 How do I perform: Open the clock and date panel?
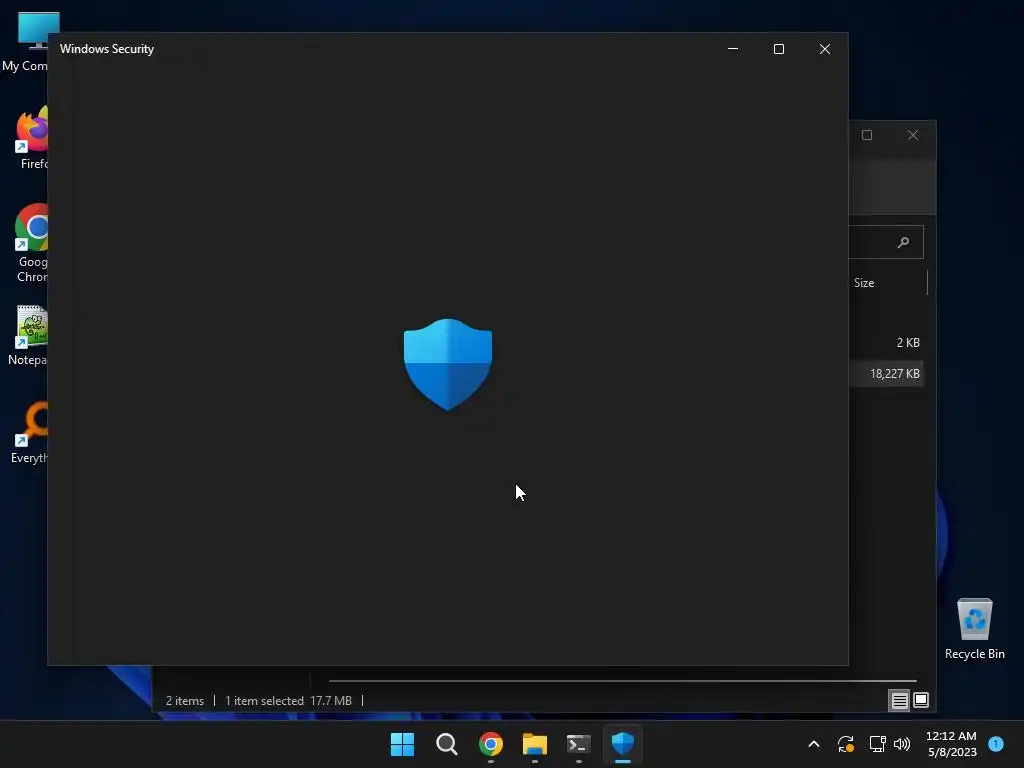point(952,744)
